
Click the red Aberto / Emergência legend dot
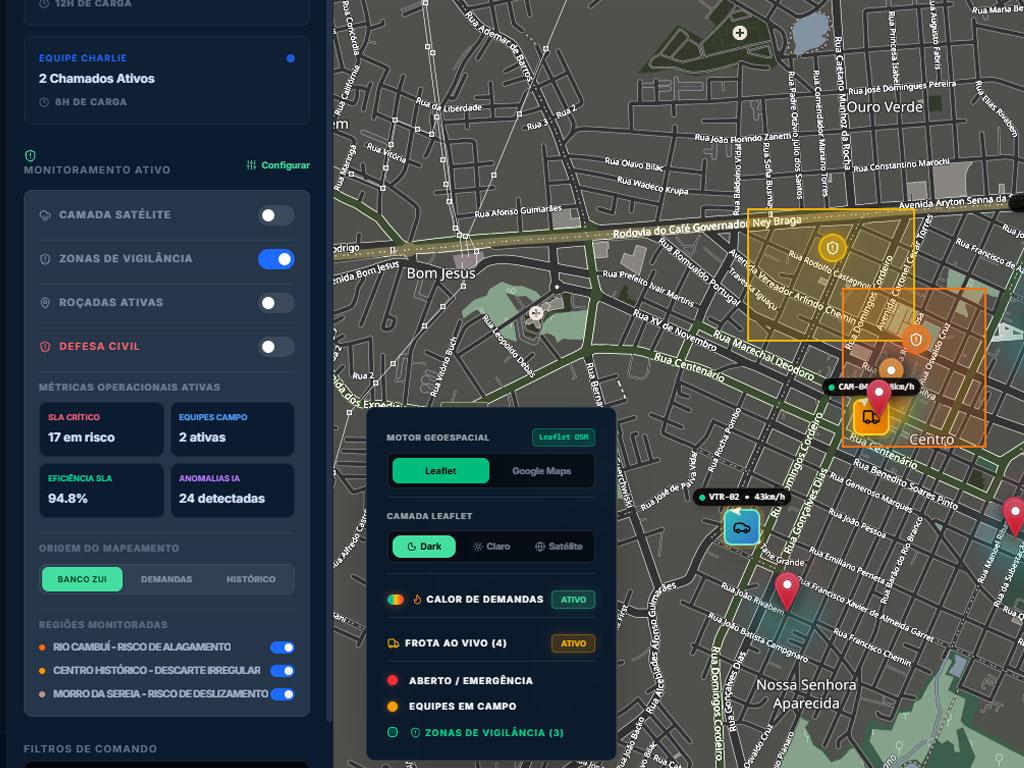tap(392, 680)
